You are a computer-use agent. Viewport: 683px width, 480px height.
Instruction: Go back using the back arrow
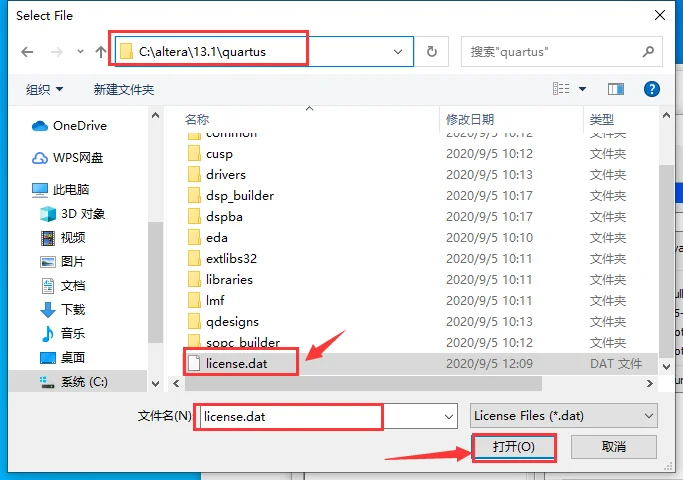click(27, 52)
